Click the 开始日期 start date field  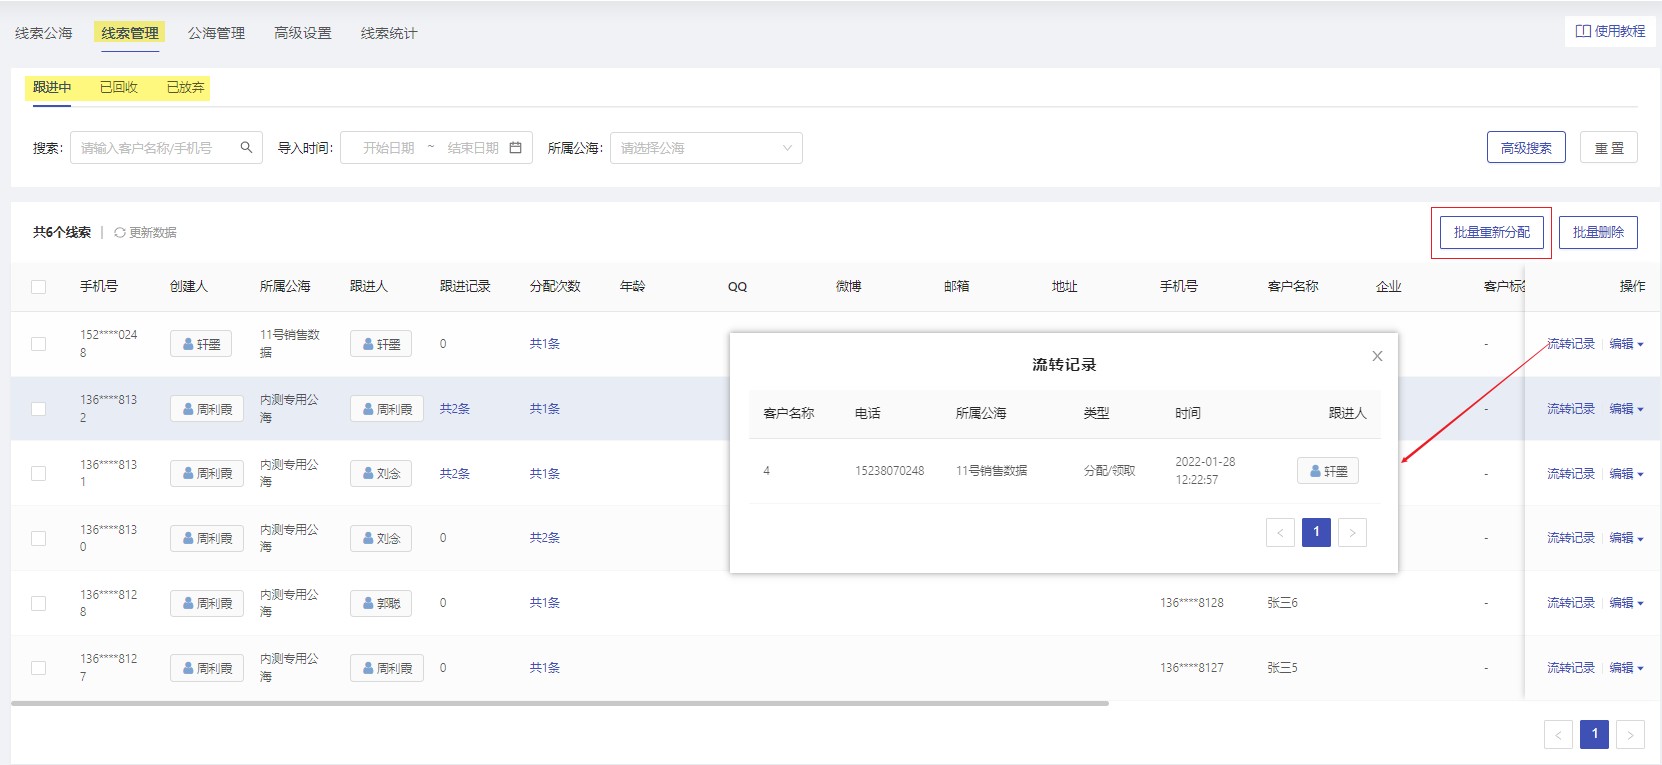[389, 148]
